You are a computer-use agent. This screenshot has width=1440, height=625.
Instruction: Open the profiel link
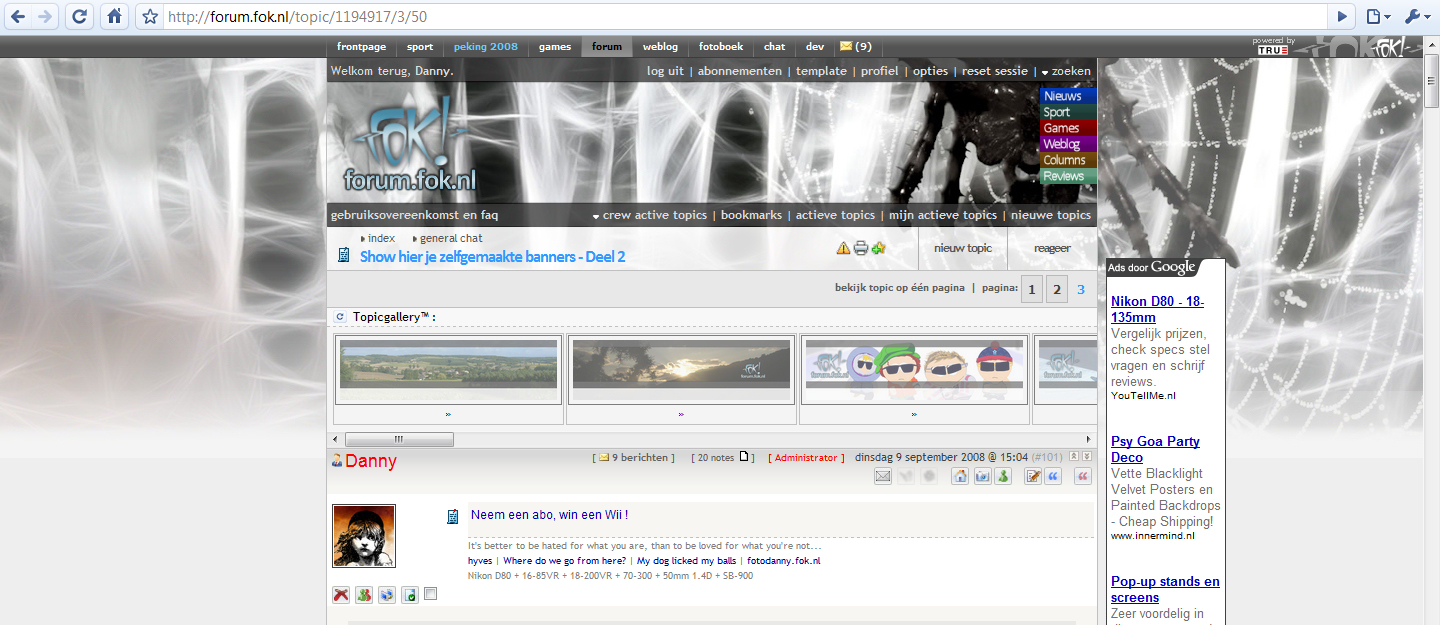[879, 71]
